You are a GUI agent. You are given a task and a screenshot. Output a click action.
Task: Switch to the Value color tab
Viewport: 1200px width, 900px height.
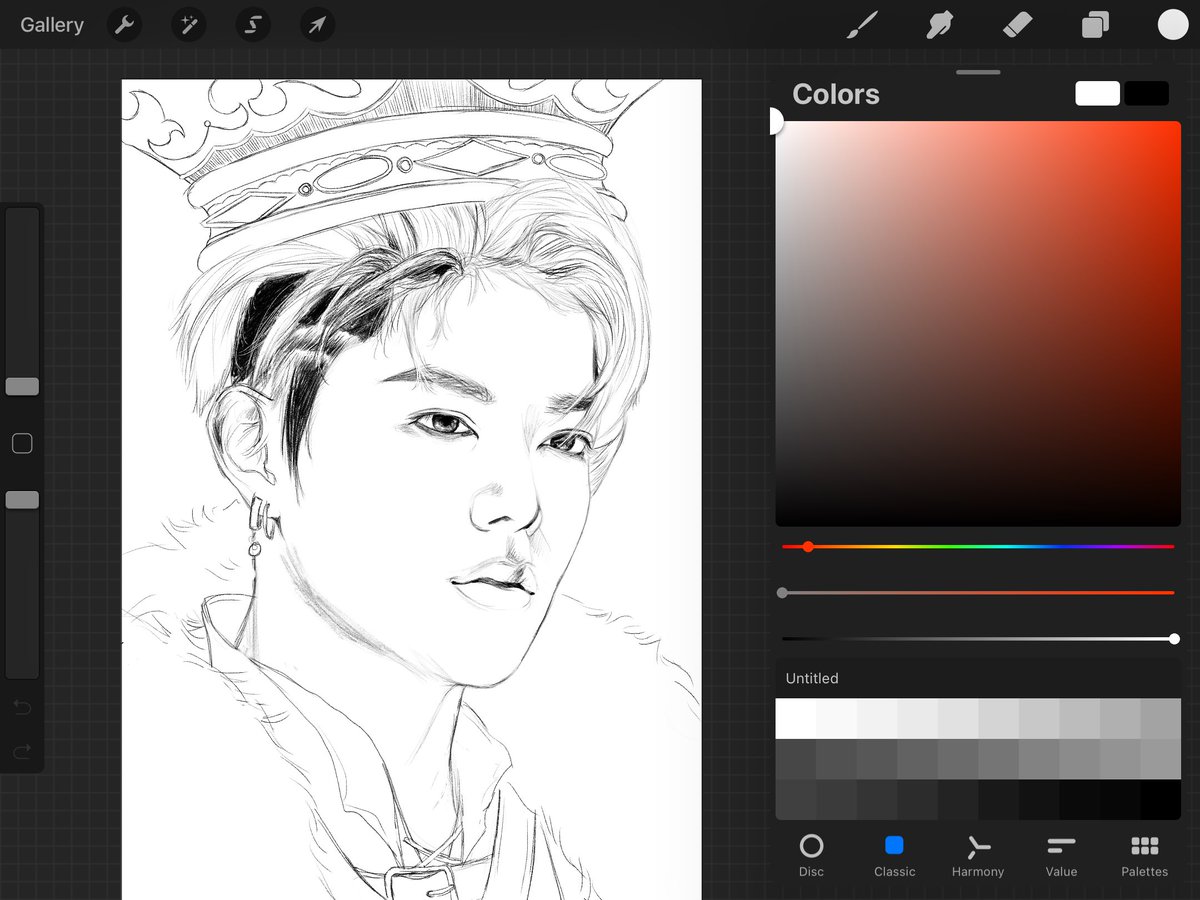tap(1061, 856)
